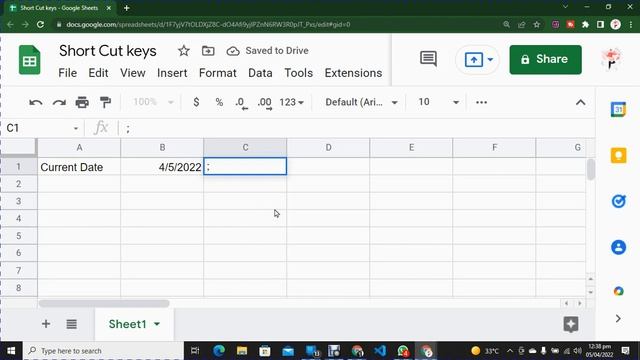Click the Short Cut keys document title

click(x=108, y=51)
